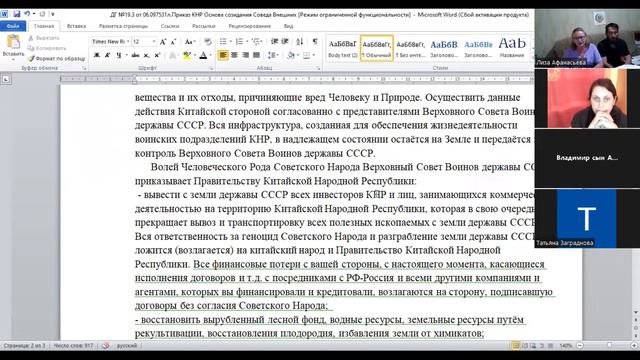Switch to the Главная tab

point(44,26)
